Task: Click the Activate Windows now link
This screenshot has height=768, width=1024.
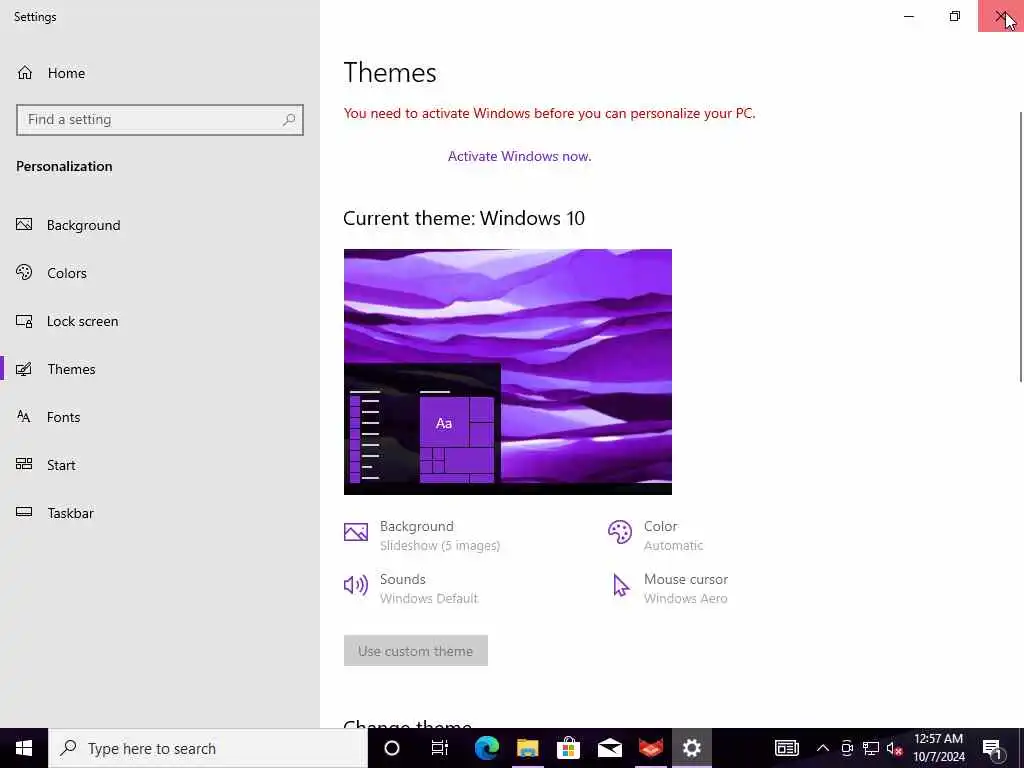Action: (519, 156)
